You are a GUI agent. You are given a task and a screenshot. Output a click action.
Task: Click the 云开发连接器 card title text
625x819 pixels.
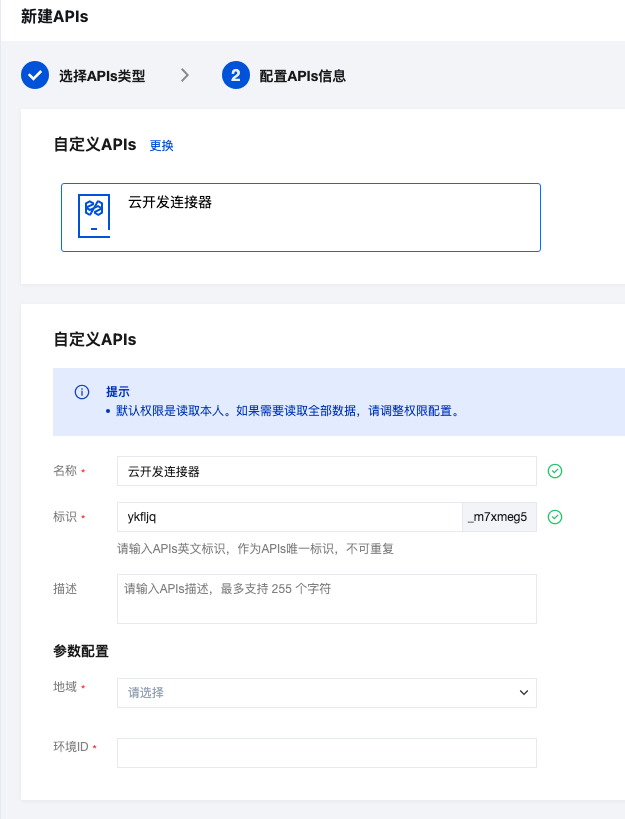pos(170,202)
